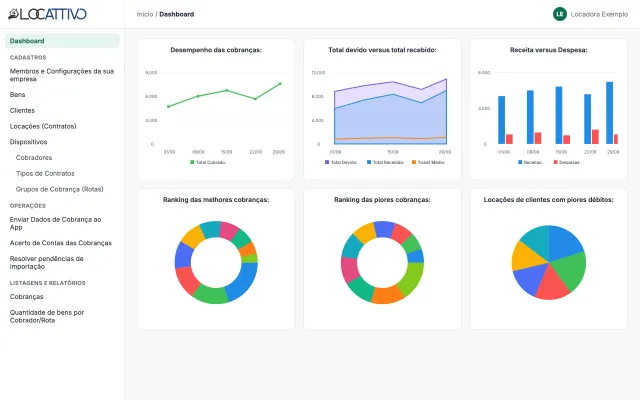Click lime green slice of piores cobranças donut

[413, 279]
